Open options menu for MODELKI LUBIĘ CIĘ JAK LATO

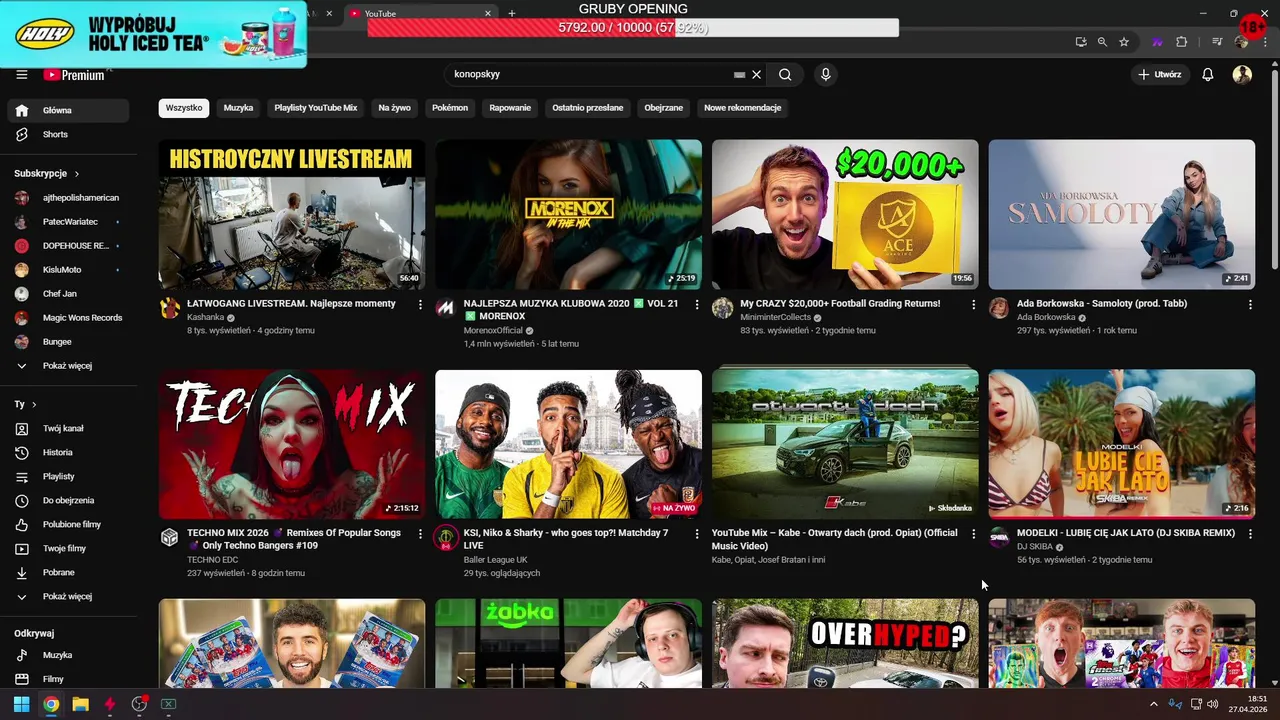(x=1250, y=535)
